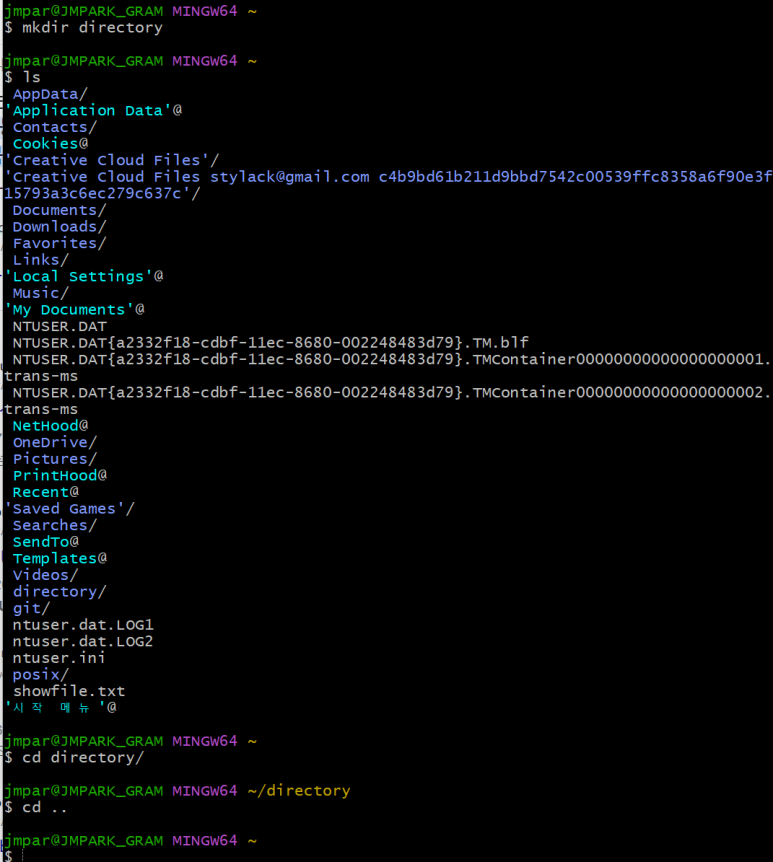Click the 'My Documents'@ entry
Image resolution: width=773 pixels, height=862 pixels.
tap(74, 310)
